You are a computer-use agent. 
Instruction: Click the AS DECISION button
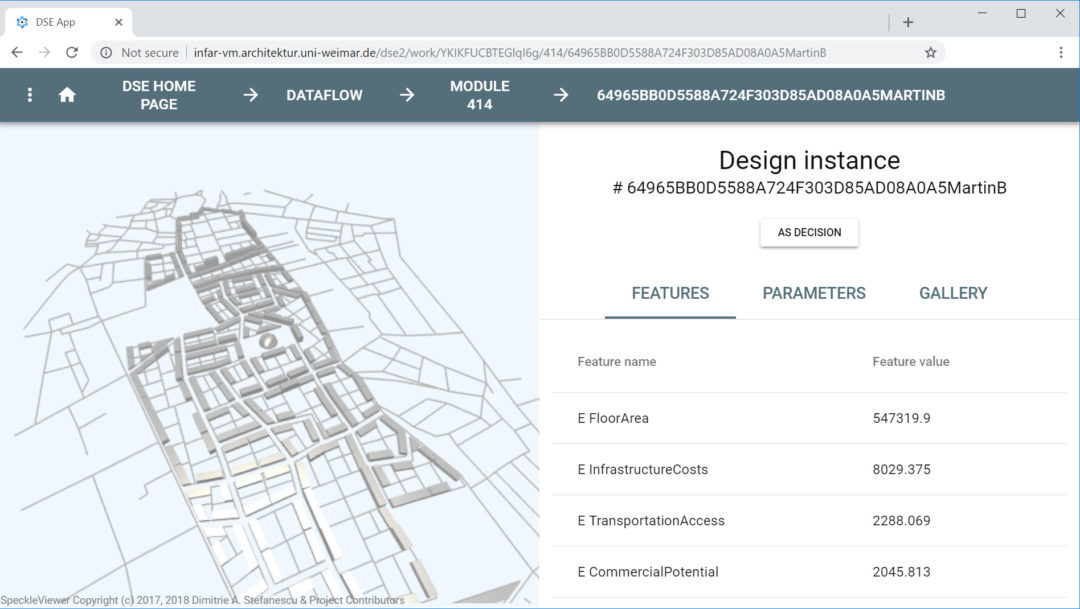point(809,233)
